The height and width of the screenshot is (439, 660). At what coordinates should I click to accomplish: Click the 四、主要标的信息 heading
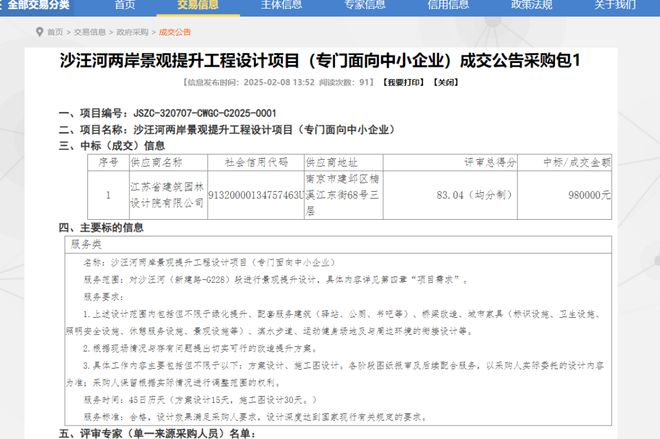coord(101,228)
